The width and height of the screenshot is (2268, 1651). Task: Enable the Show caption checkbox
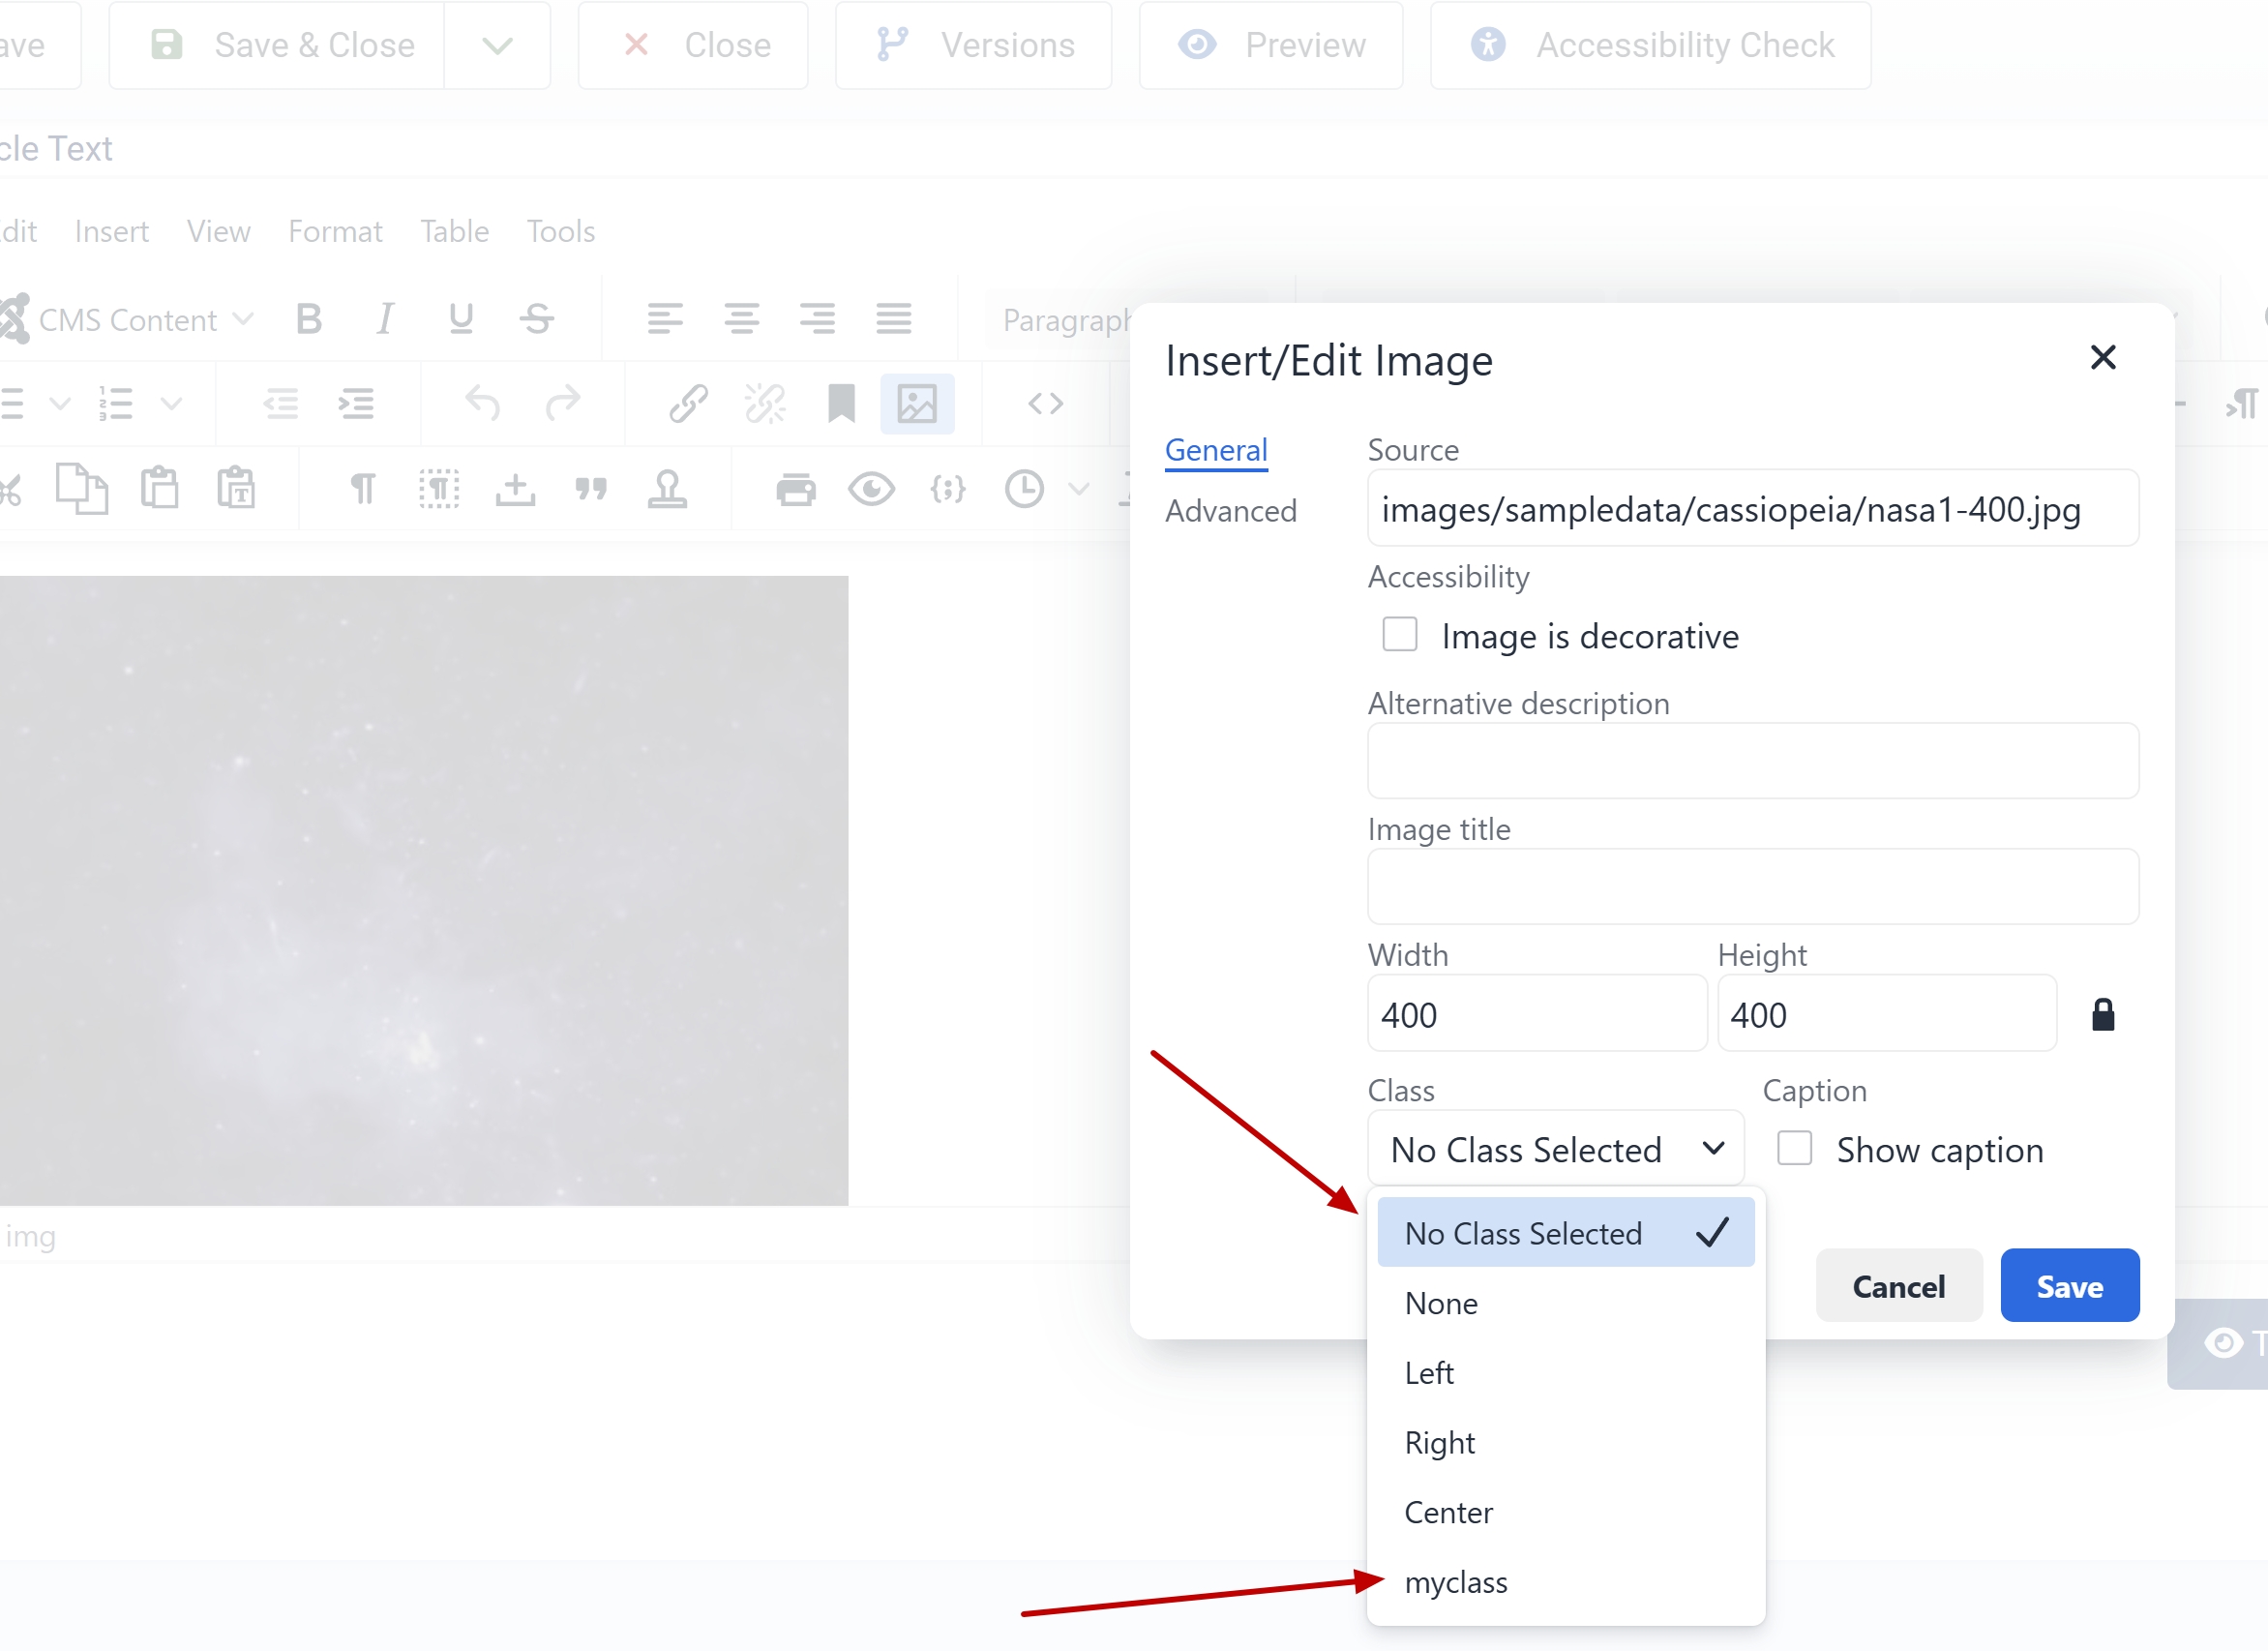(x=1793, y=1149)
